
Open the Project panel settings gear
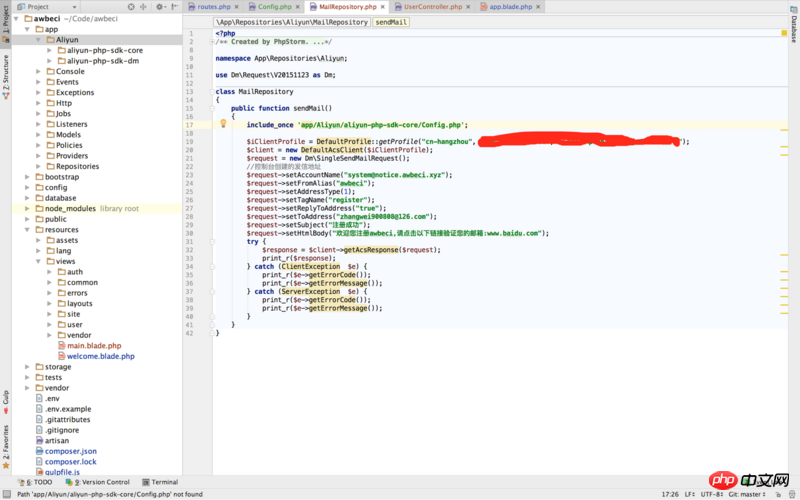[160, 7]
